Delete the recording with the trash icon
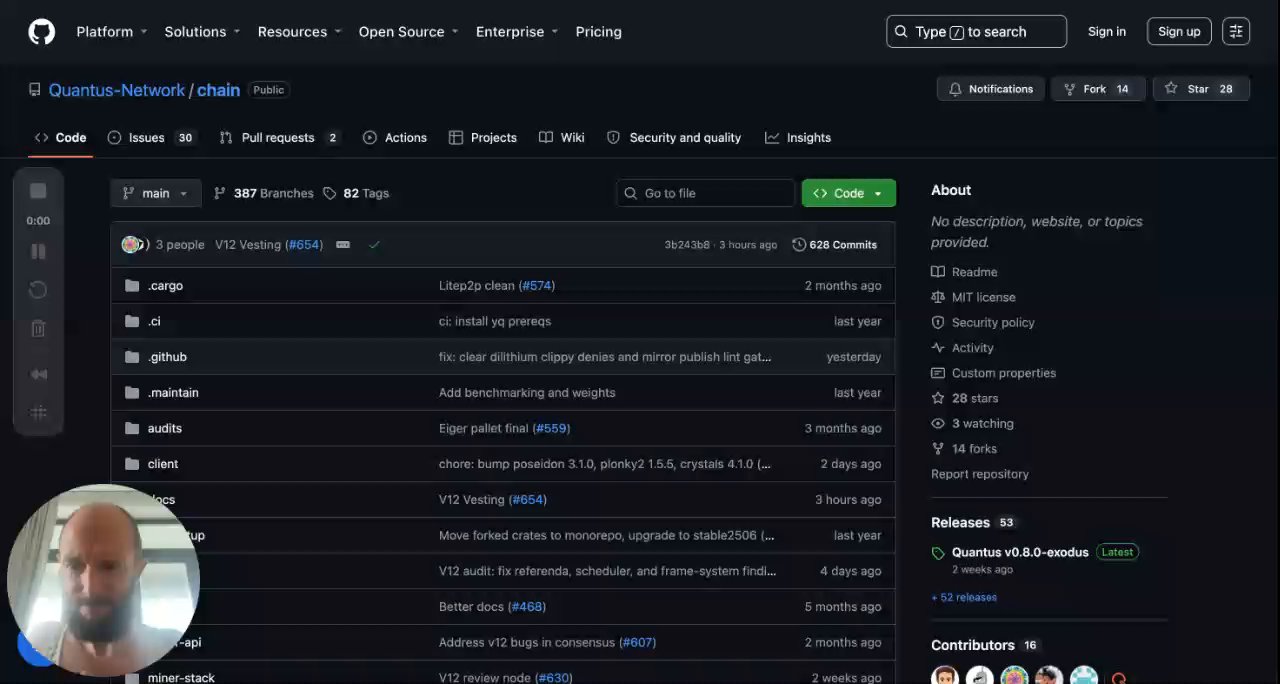Image resolution: width=1280 pixels, height=684 pixels. [38, 329]
